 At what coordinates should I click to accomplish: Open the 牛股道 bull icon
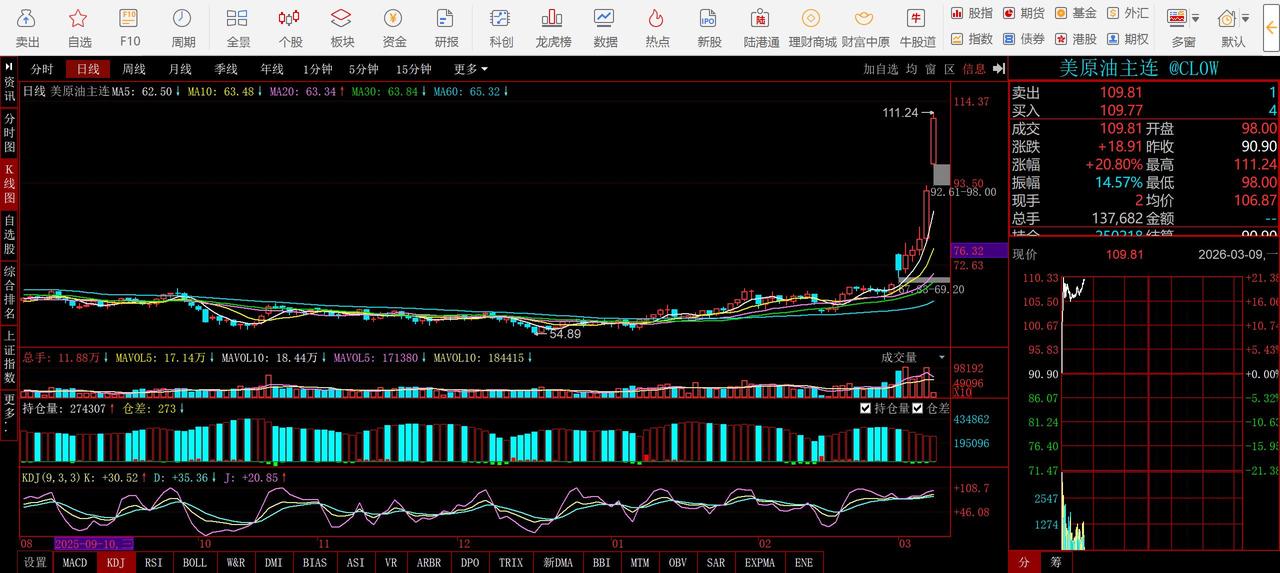(x=917, y=27)
